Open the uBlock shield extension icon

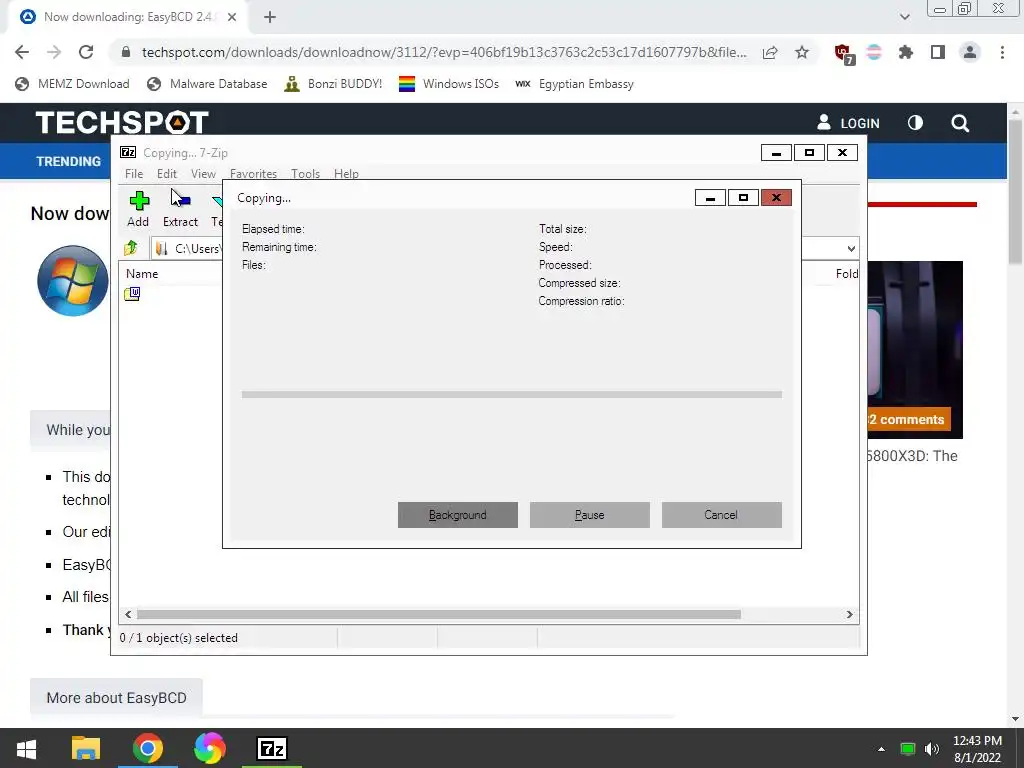click(x=843, y=53)
